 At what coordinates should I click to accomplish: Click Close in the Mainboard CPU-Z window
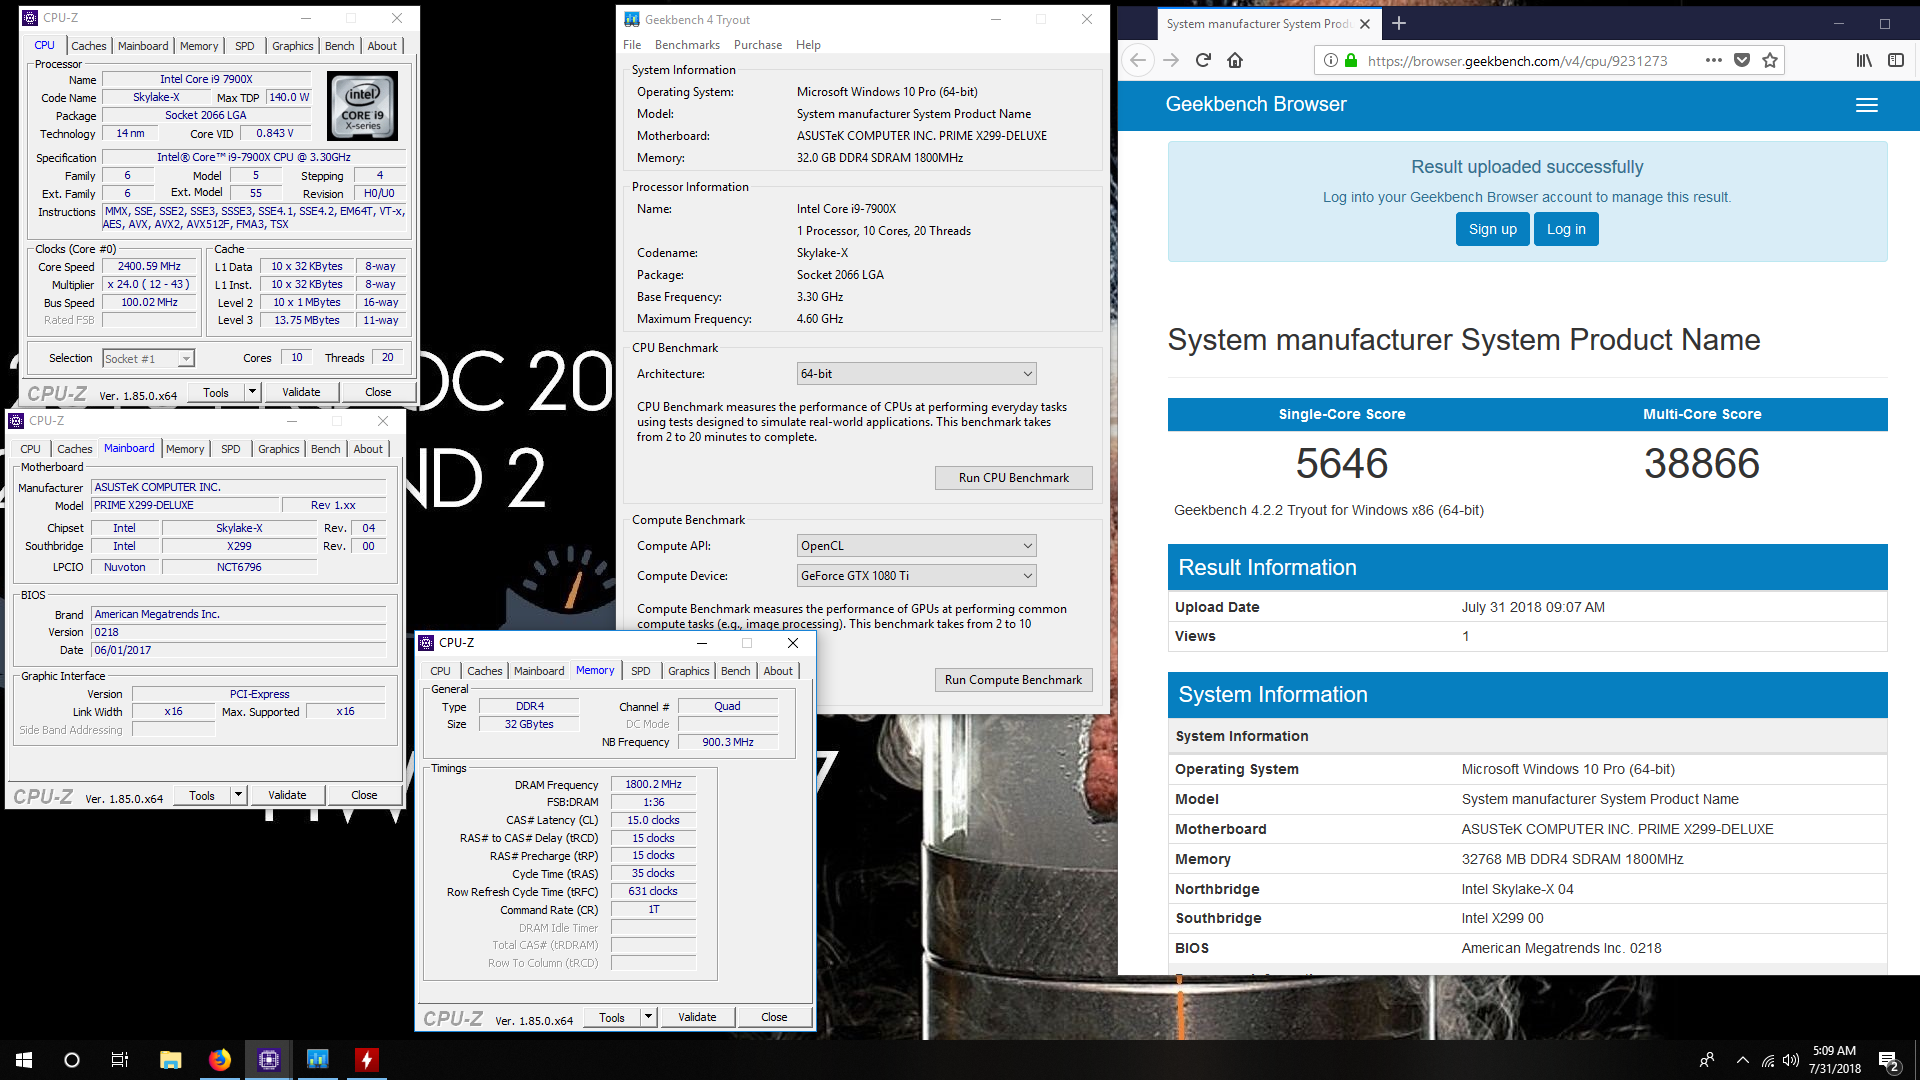(364, 795)
